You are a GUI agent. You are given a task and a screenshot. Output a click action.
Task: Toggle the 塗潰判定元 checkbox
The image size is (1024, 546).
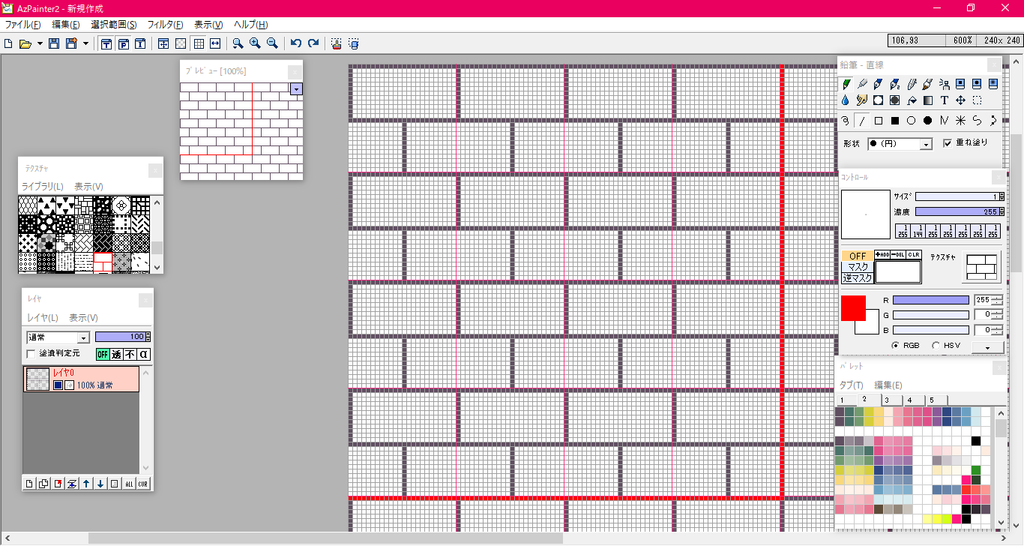(31, 353)
